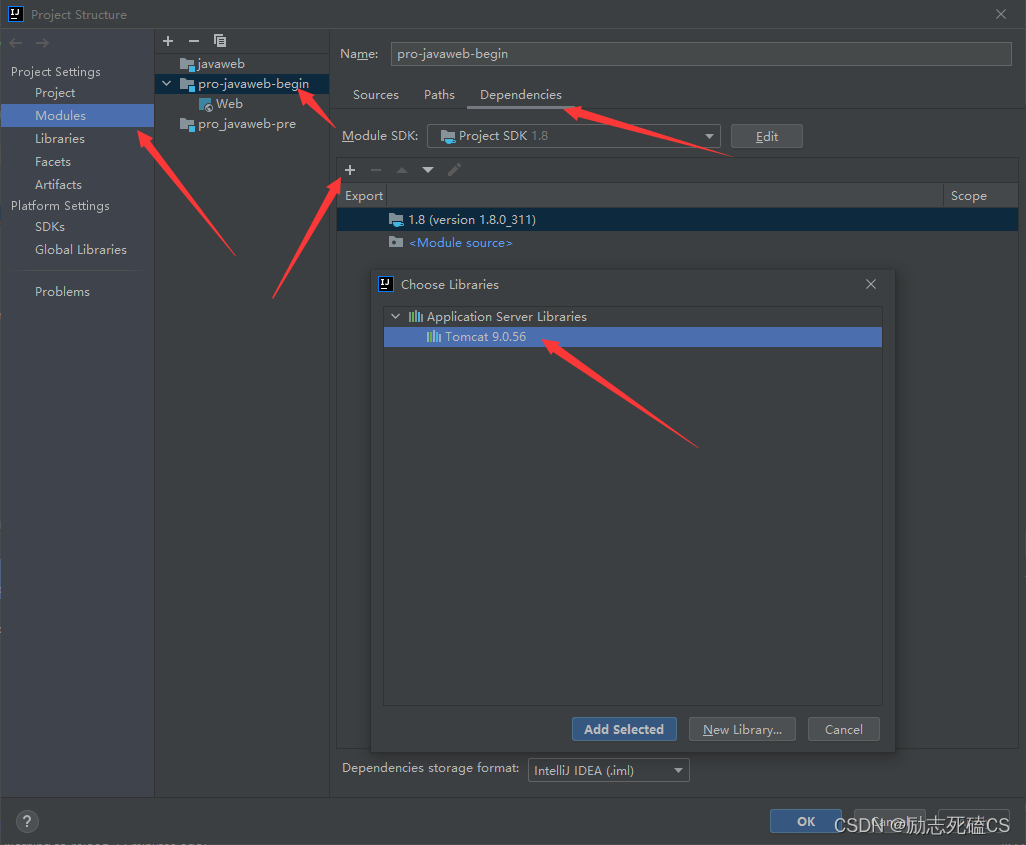Open Facets settings section

[x=77, y=162]
